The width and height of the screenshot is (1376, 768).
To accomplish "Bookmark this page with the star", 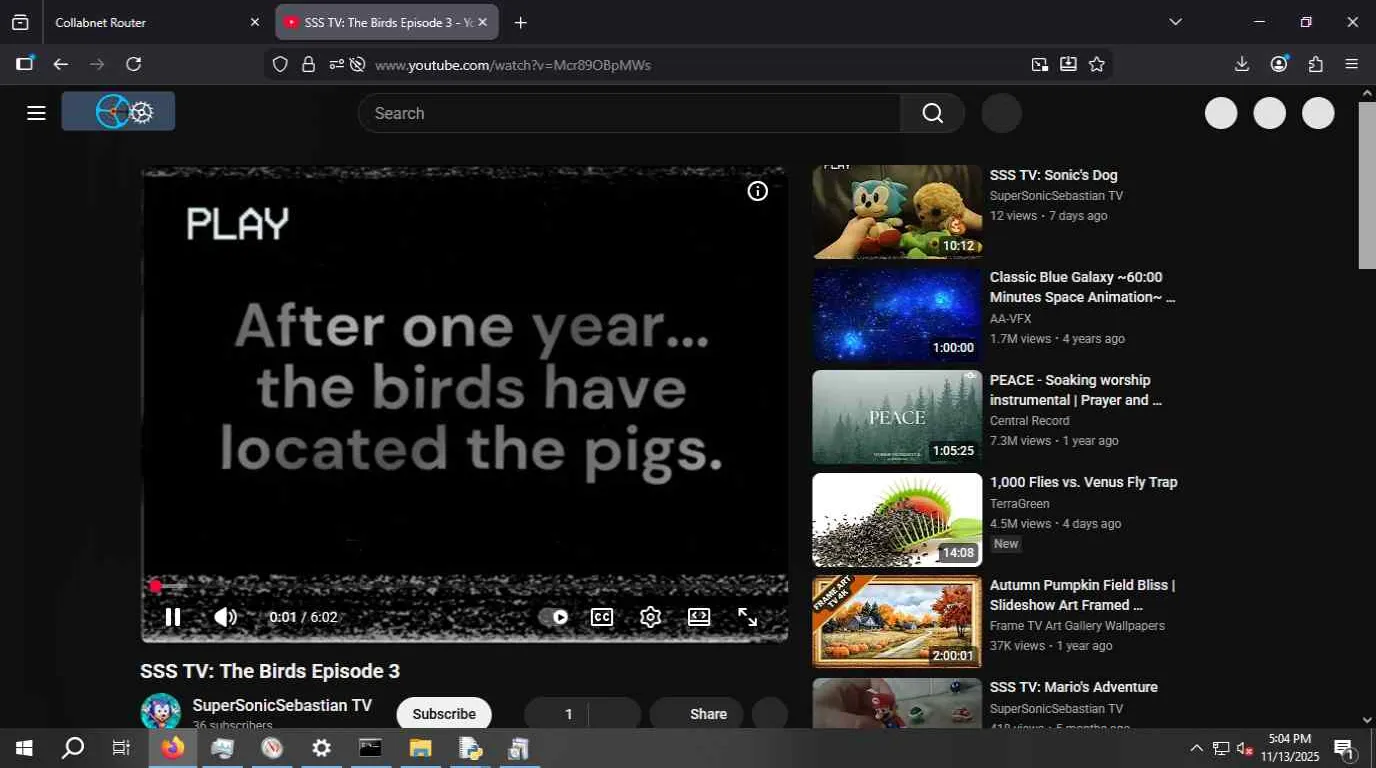I will (1097, 64).
